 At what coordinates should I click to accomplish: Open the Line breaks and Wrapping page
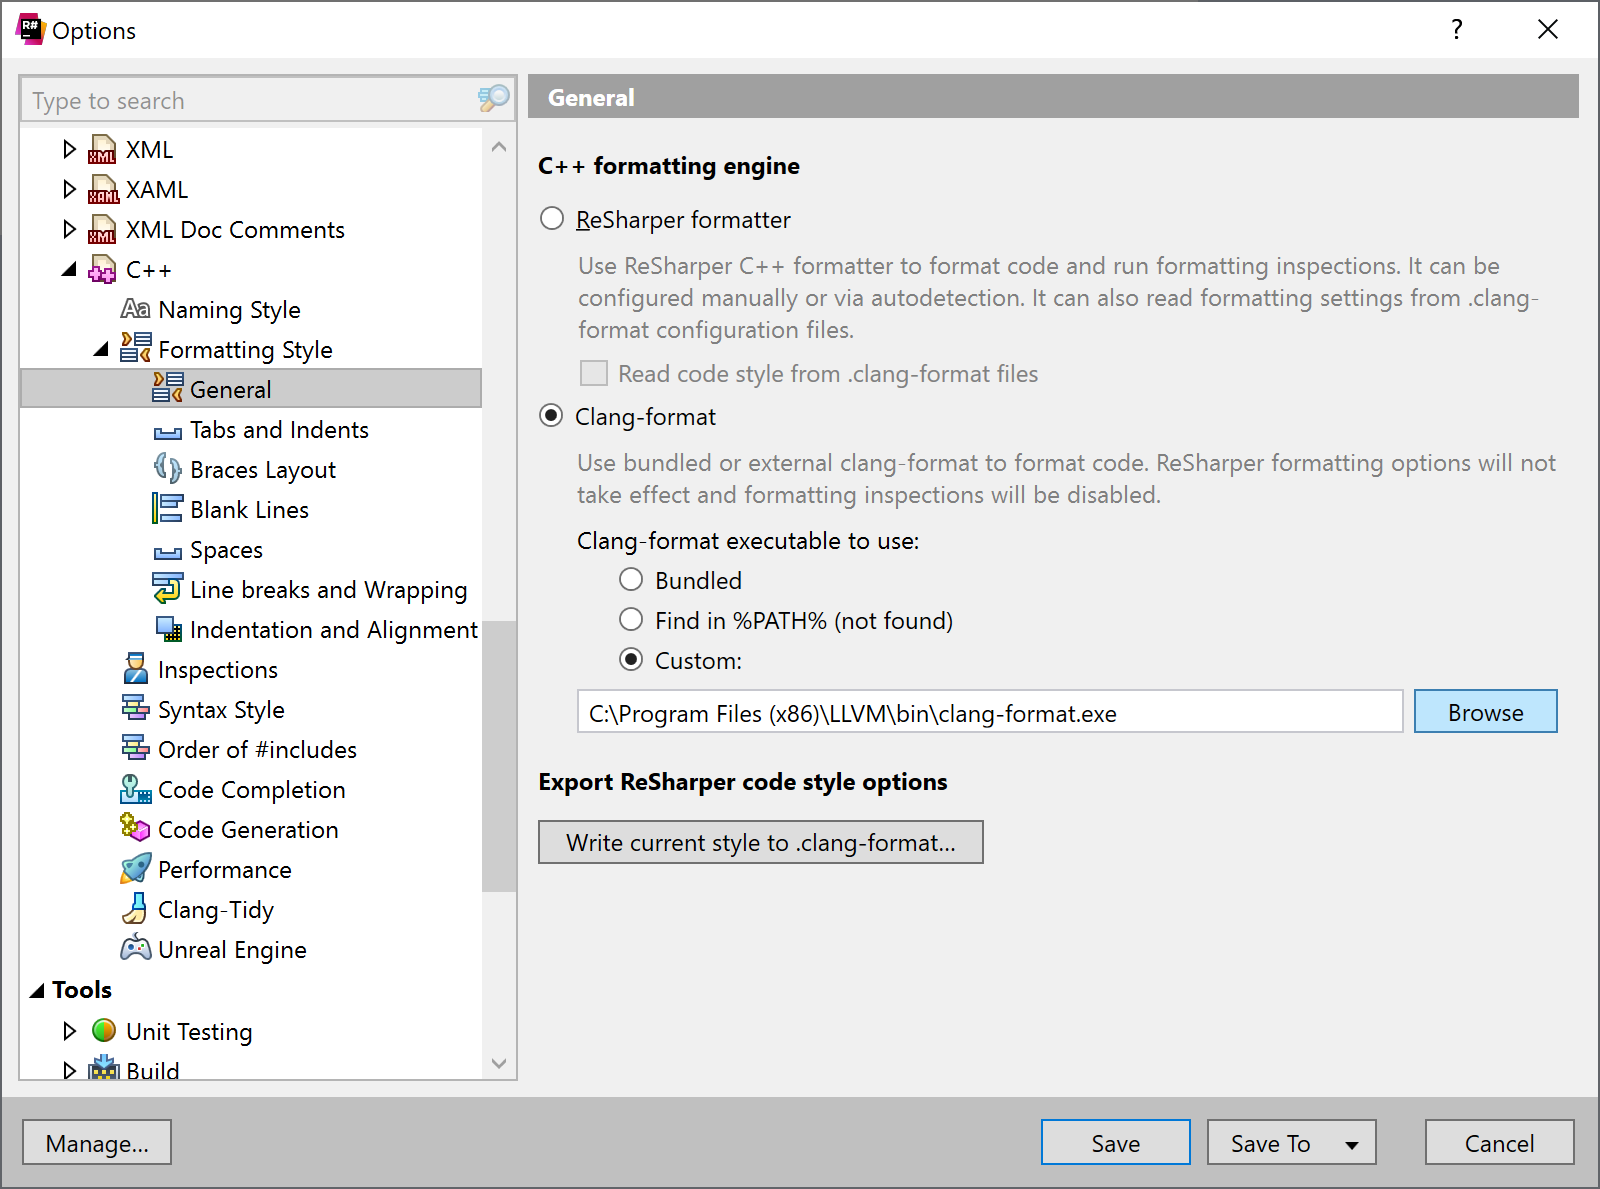click(x=328, y=590)
